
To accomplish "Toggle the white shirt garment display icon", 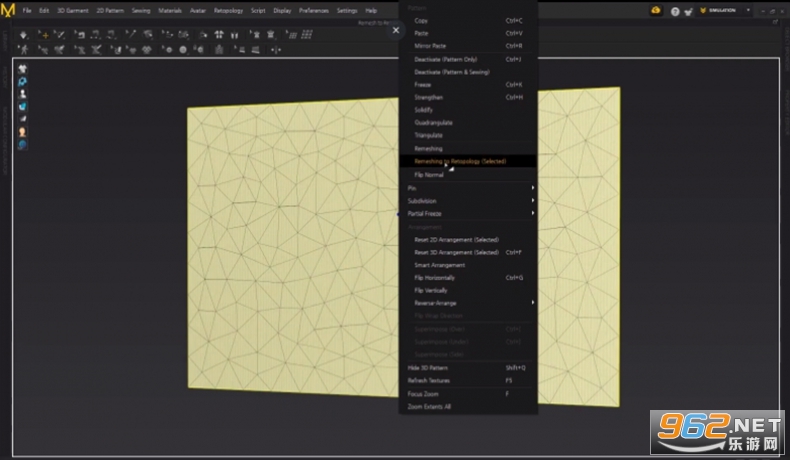I will 22,69.
